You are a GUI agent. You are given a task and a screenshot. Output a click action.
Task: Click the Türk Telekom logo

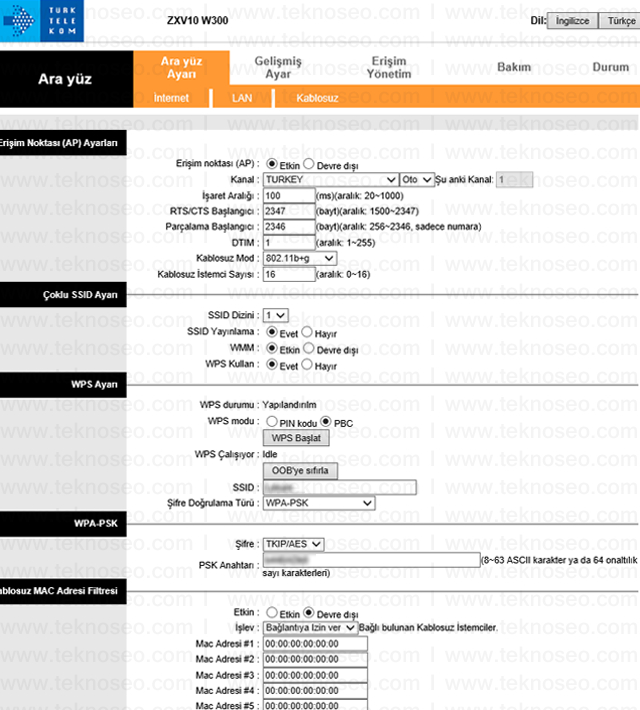42,21
